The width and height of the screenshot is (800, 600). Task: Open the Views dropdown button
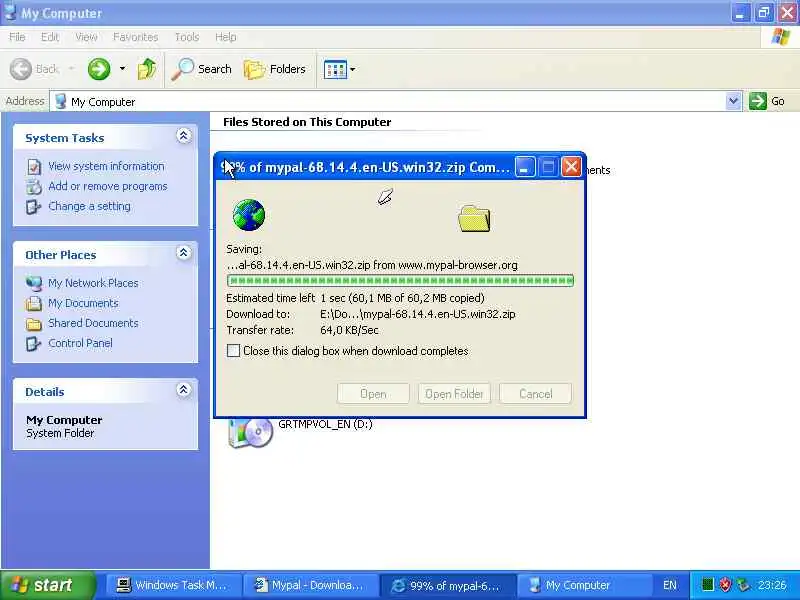pos(339,69)
